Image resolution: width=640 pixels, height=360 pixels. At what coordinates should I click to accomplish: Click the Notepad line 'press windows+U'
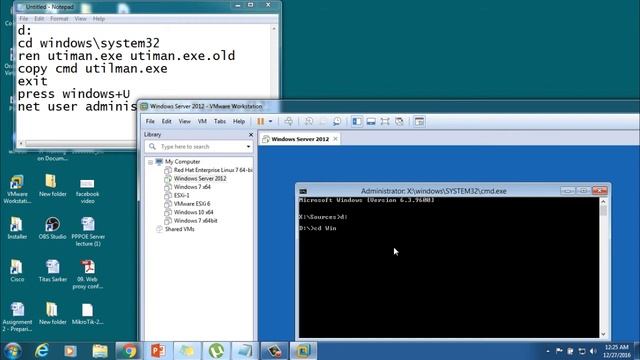click(73, 94)
